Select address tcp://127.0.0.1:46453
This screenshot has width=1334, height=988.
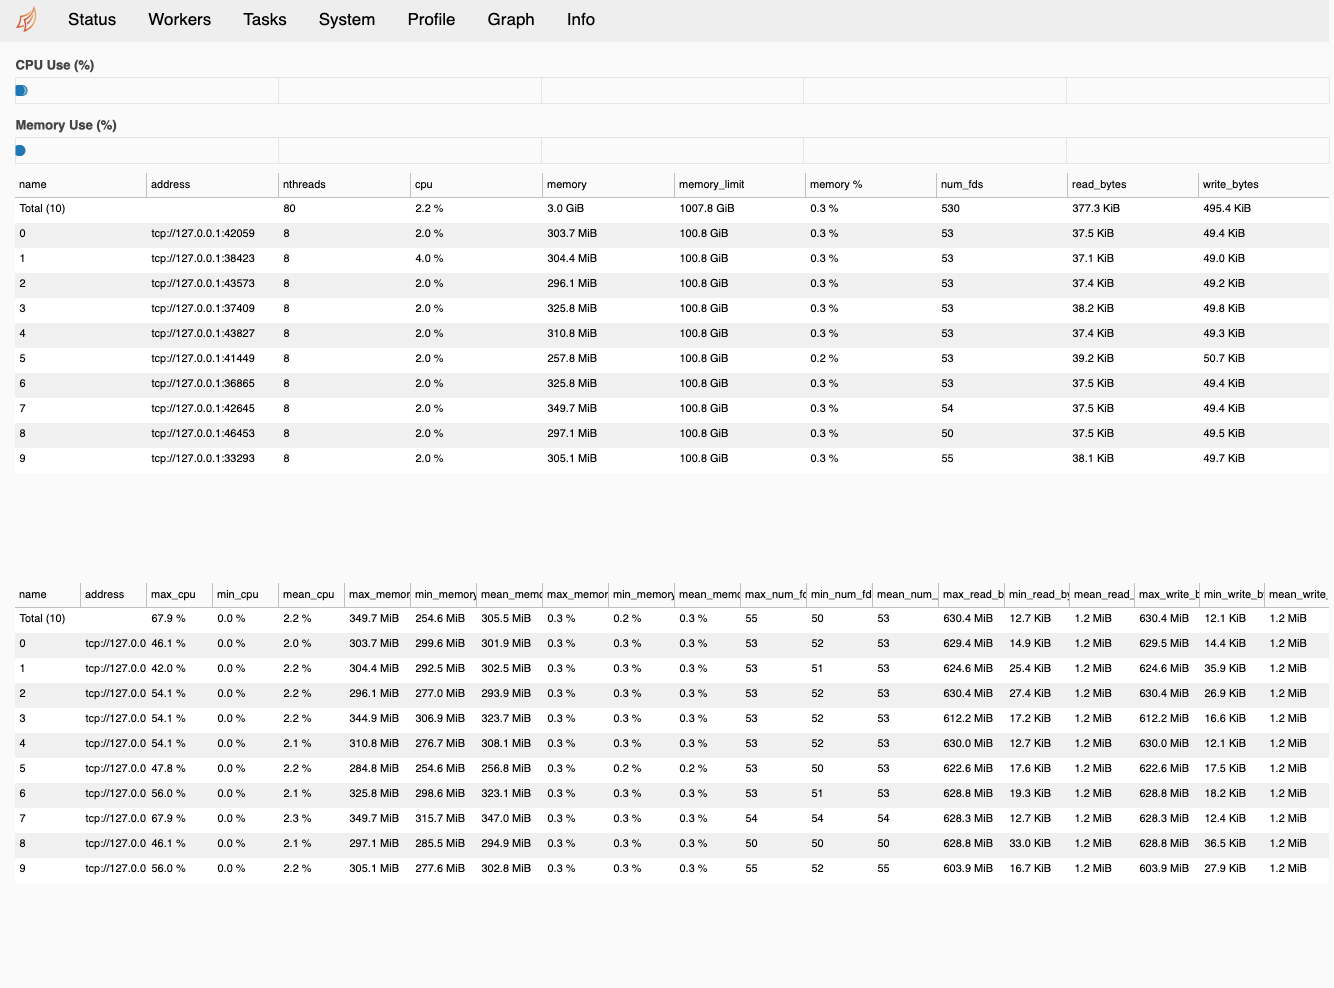coord(203,433)
